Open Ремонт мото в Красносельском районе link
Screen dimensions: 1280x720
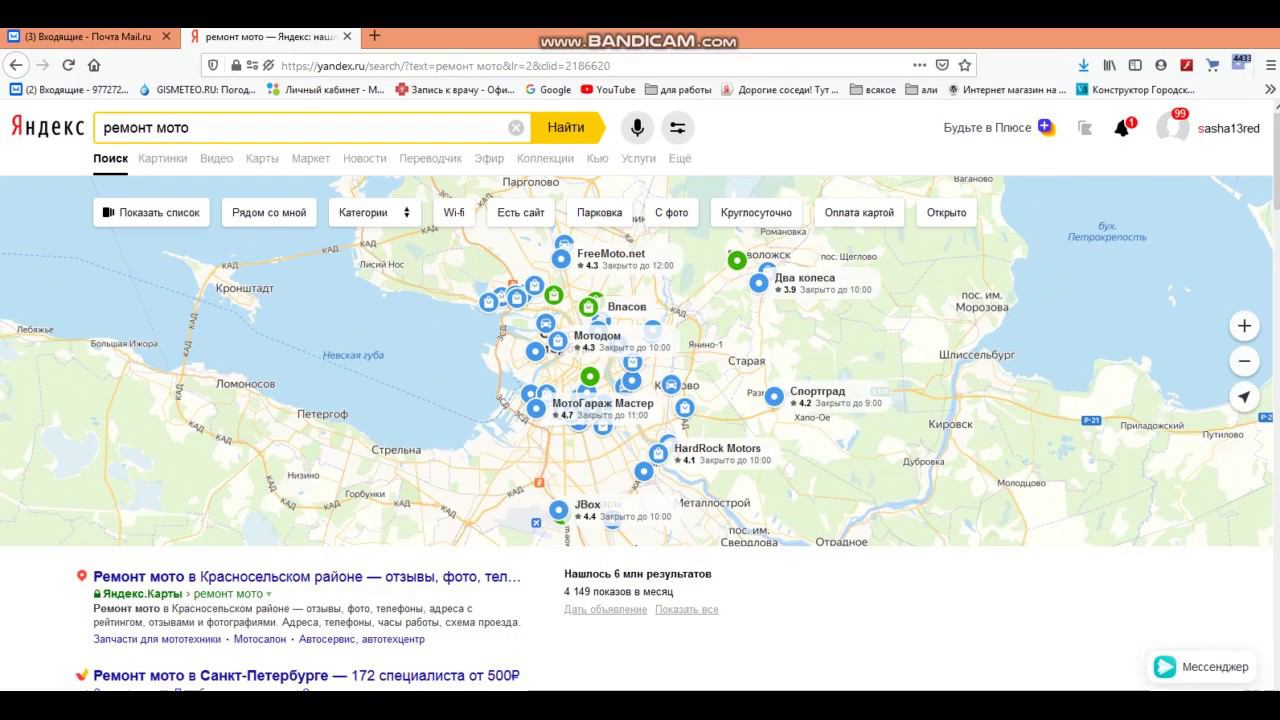[x=307, y=577]
